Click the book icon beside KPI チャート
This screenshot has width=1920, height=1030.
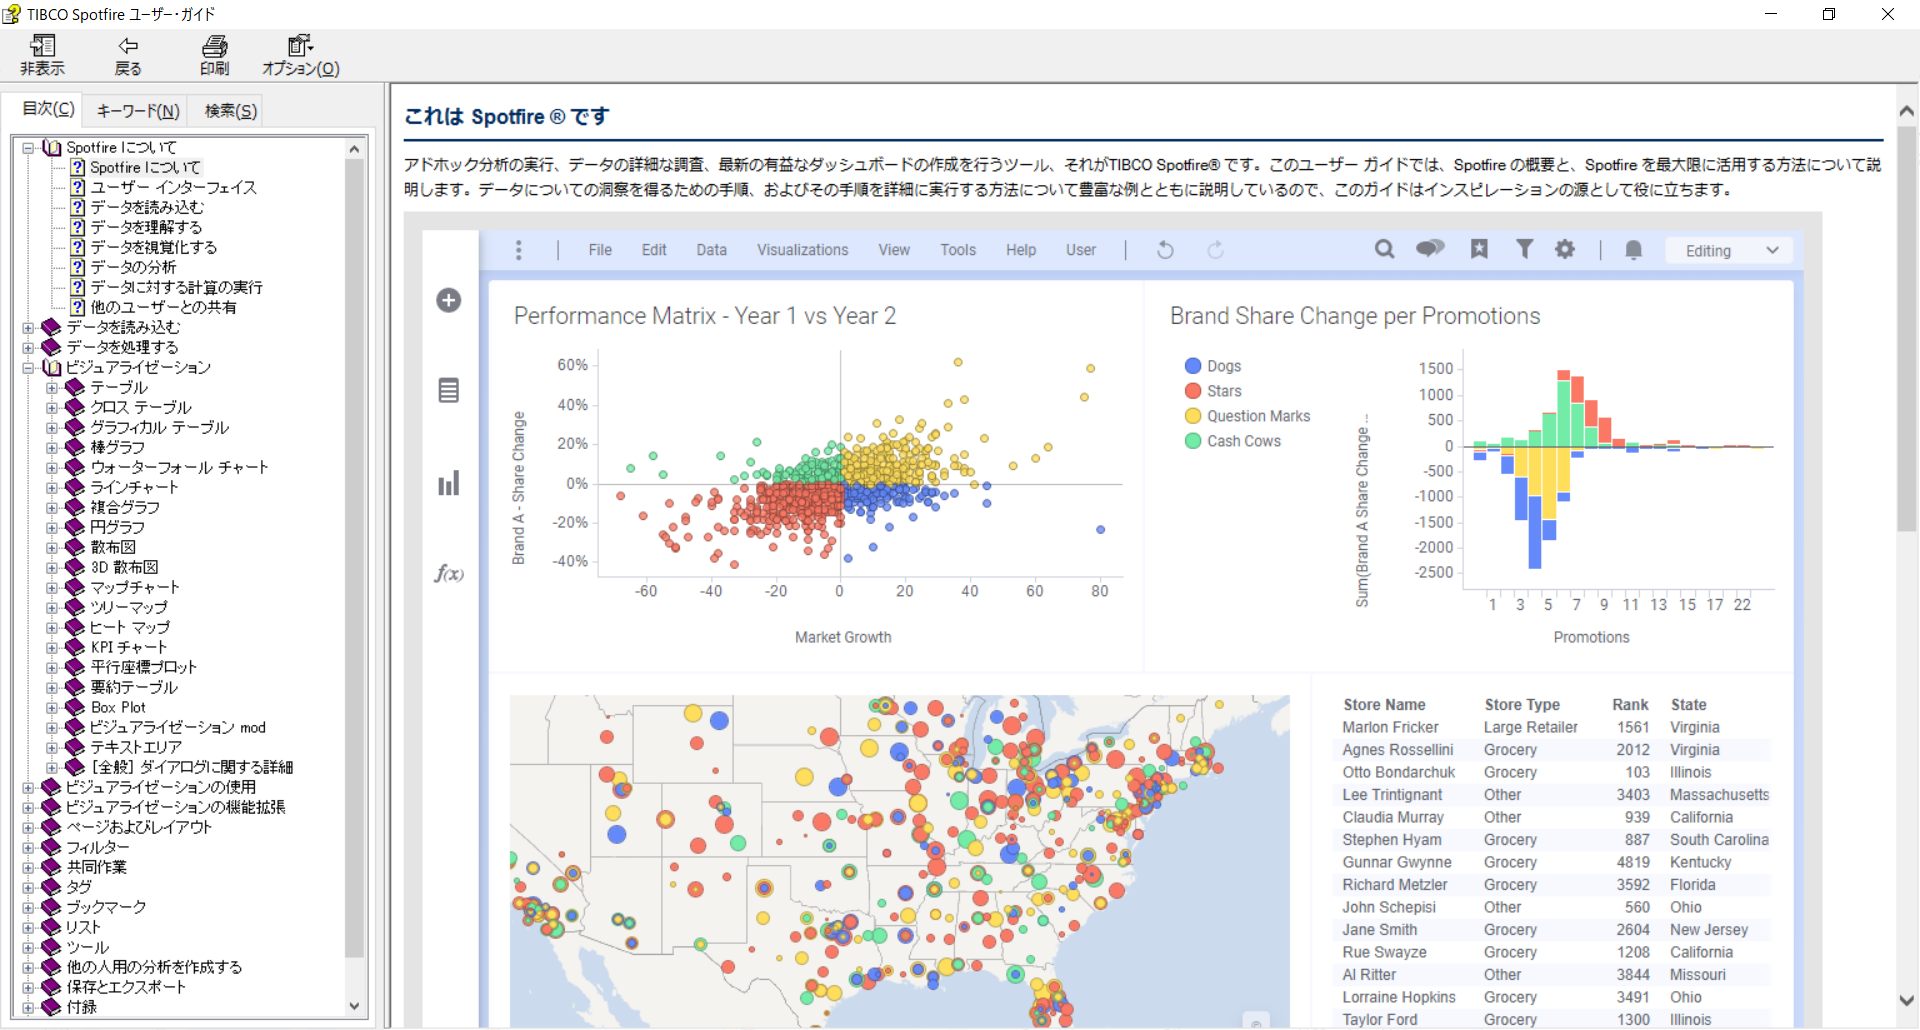click(75, 647)
